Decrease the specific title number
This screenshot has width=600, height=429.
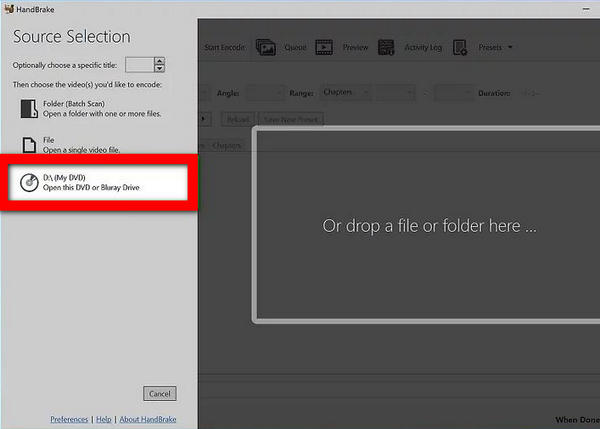pyautogui.click(x=160, y=69)
